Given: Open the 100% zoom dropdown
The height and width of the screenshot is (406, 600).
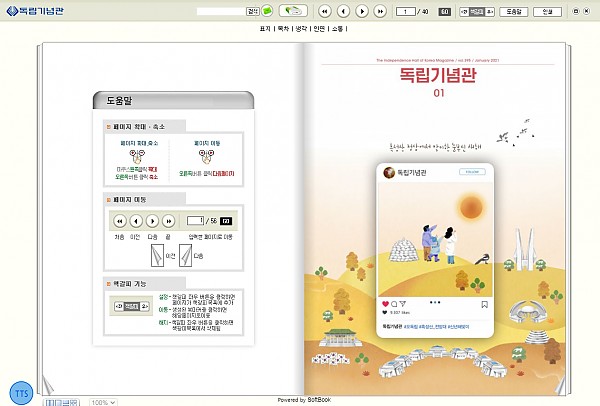Looking at the screenshot, I should point(103,402).
